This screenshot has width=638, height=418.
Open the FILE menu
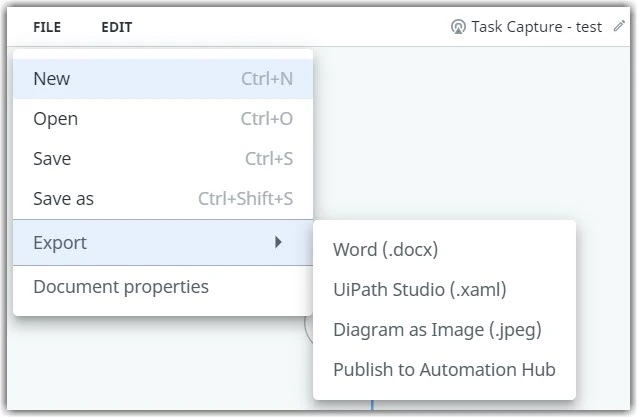click(x=47, y=27)
